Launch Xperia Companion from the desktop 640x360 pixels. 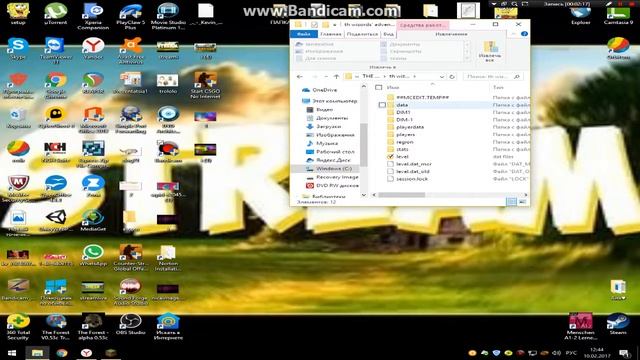[93, 16]
